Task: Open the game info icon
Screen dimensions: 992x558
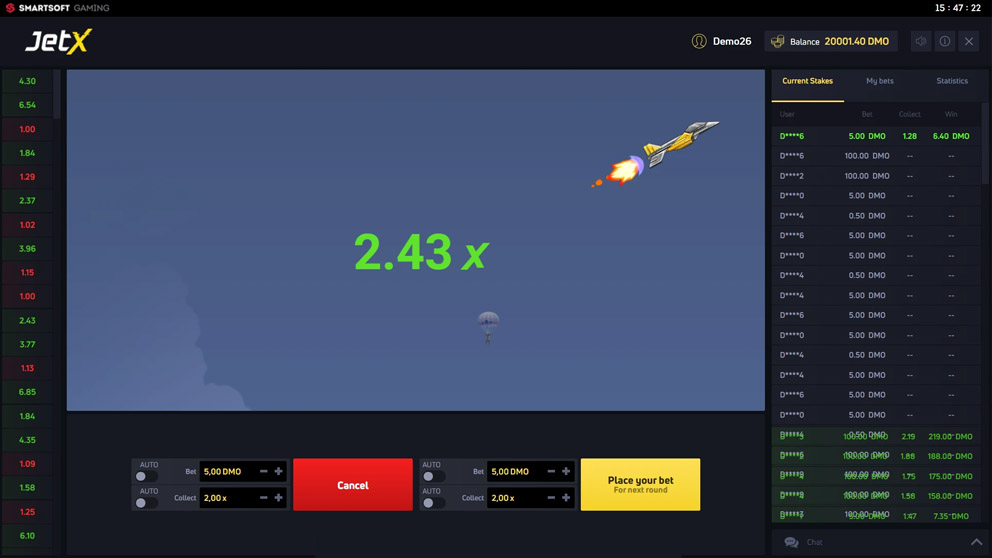Action: 945,41
